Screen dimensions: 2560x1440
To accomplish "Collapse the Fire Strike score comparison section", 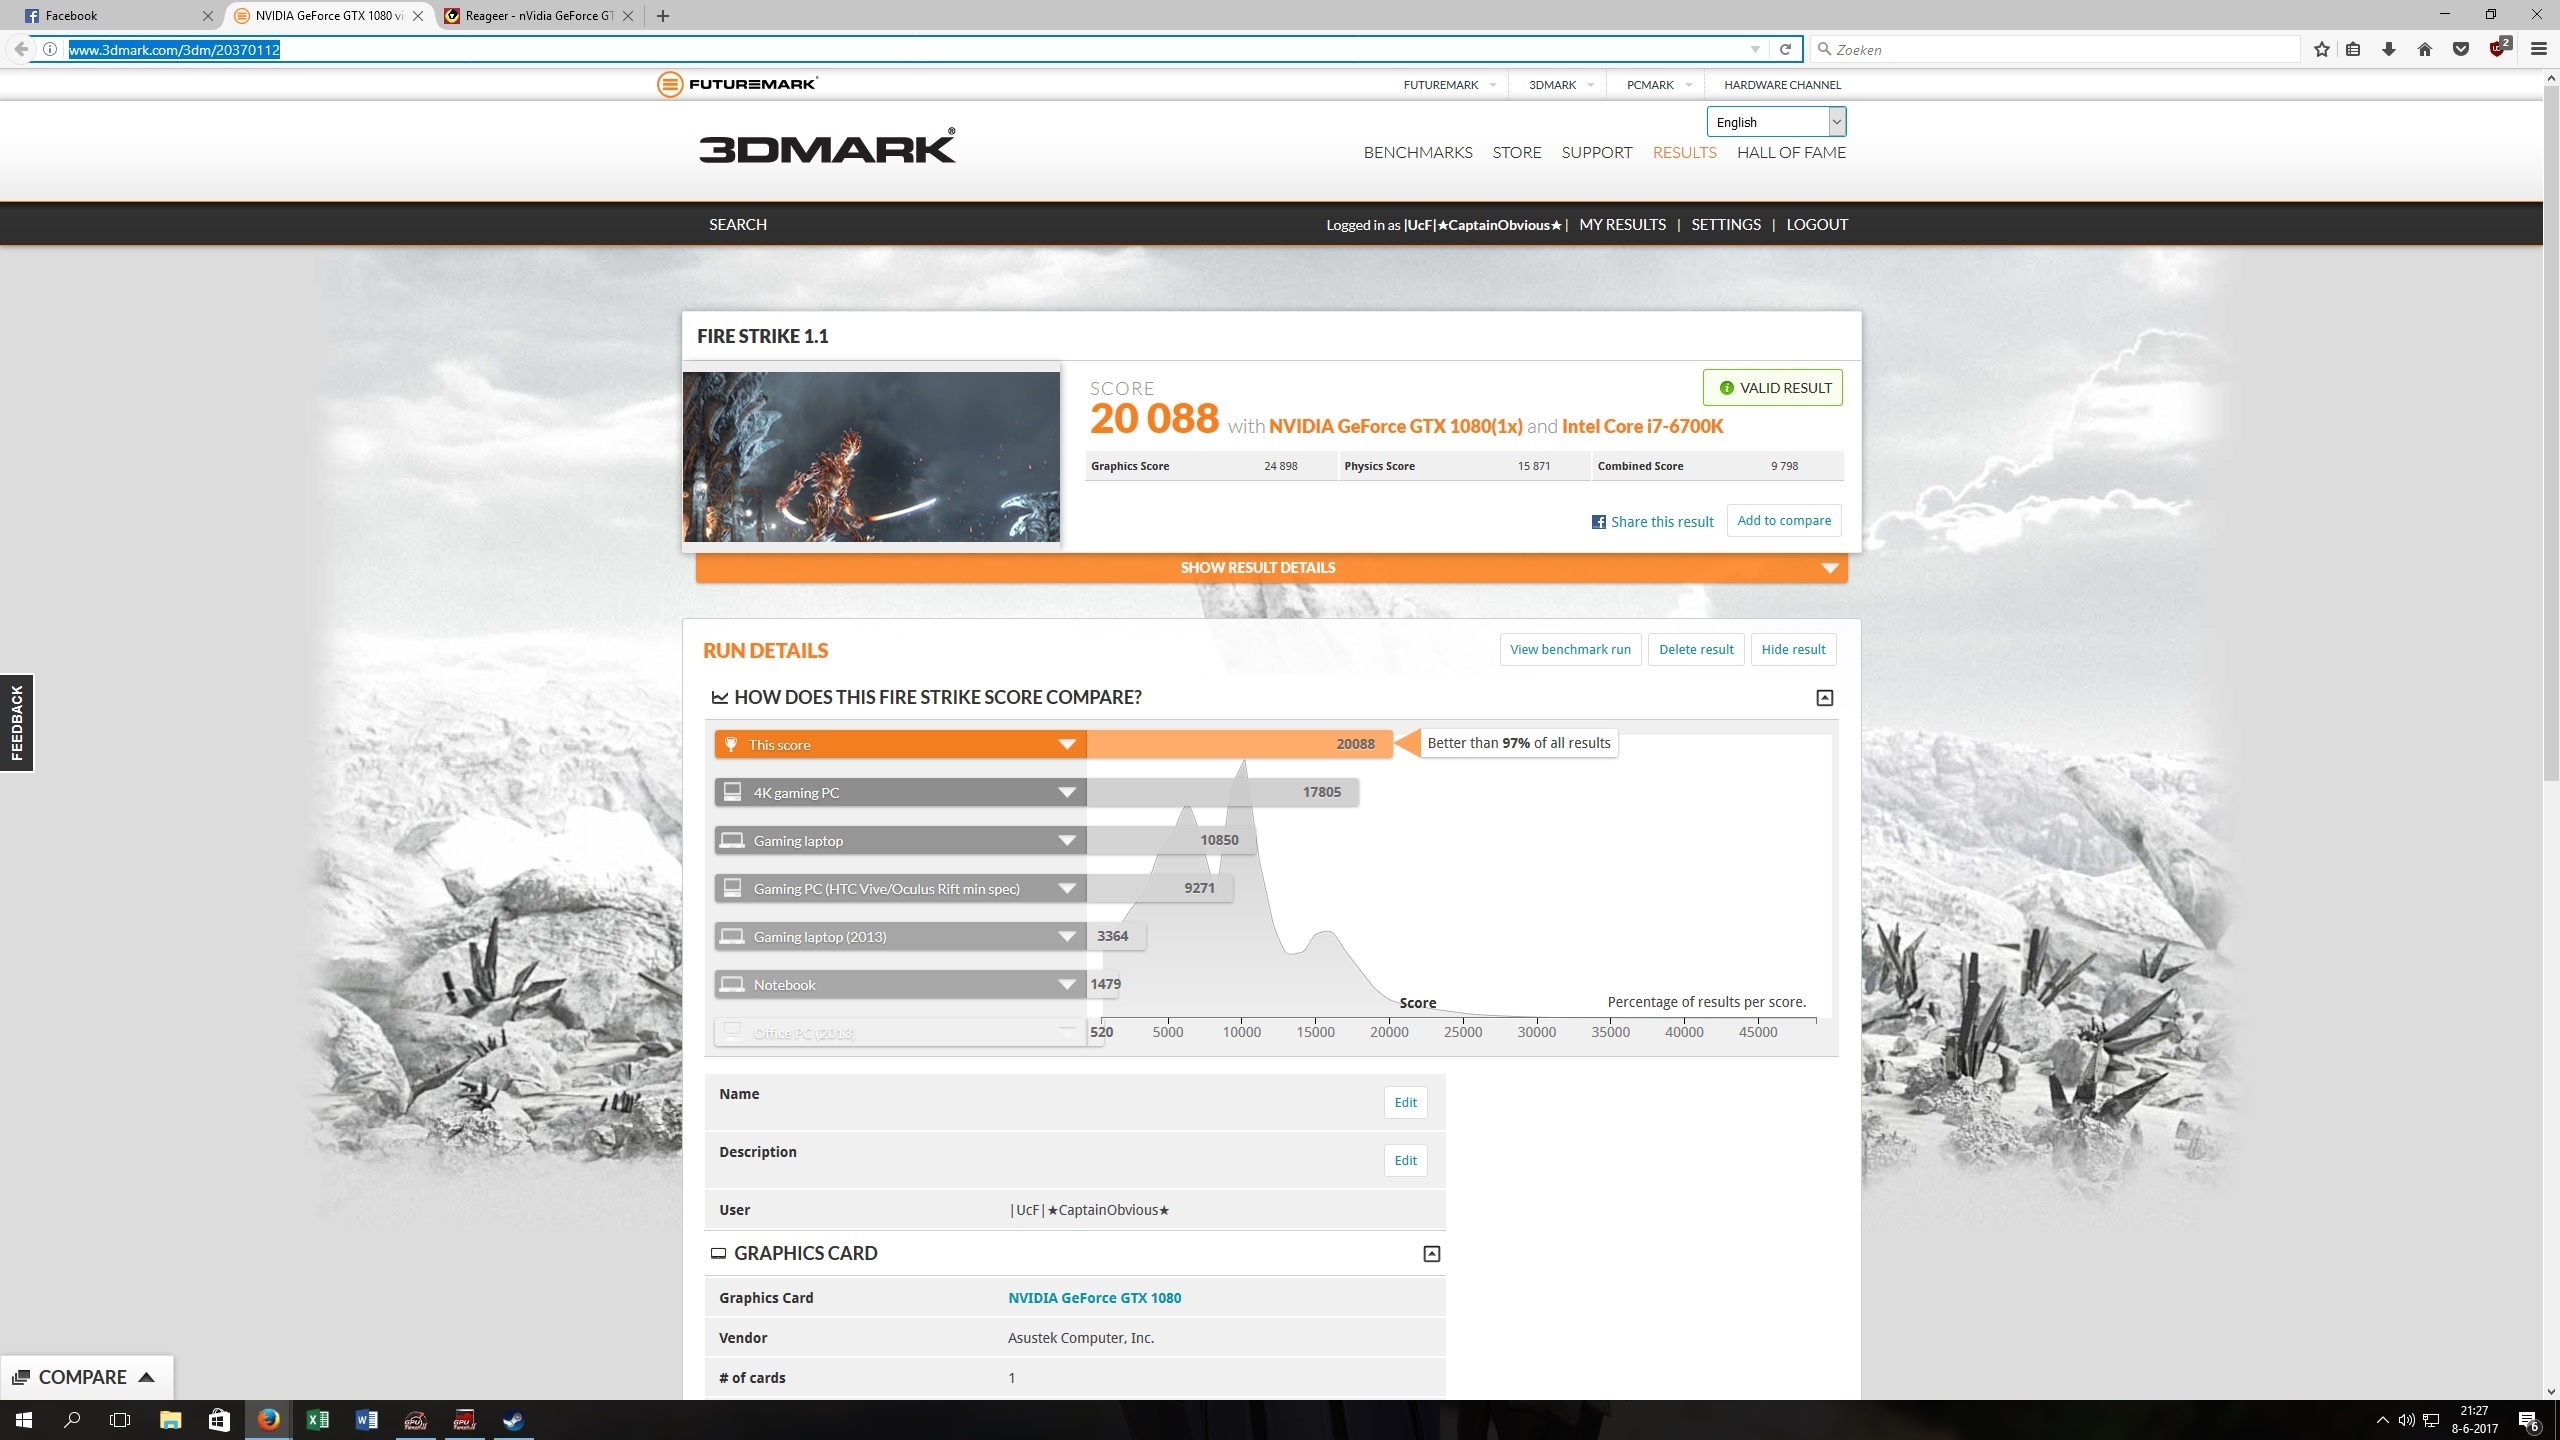I will coord(1824,698).
